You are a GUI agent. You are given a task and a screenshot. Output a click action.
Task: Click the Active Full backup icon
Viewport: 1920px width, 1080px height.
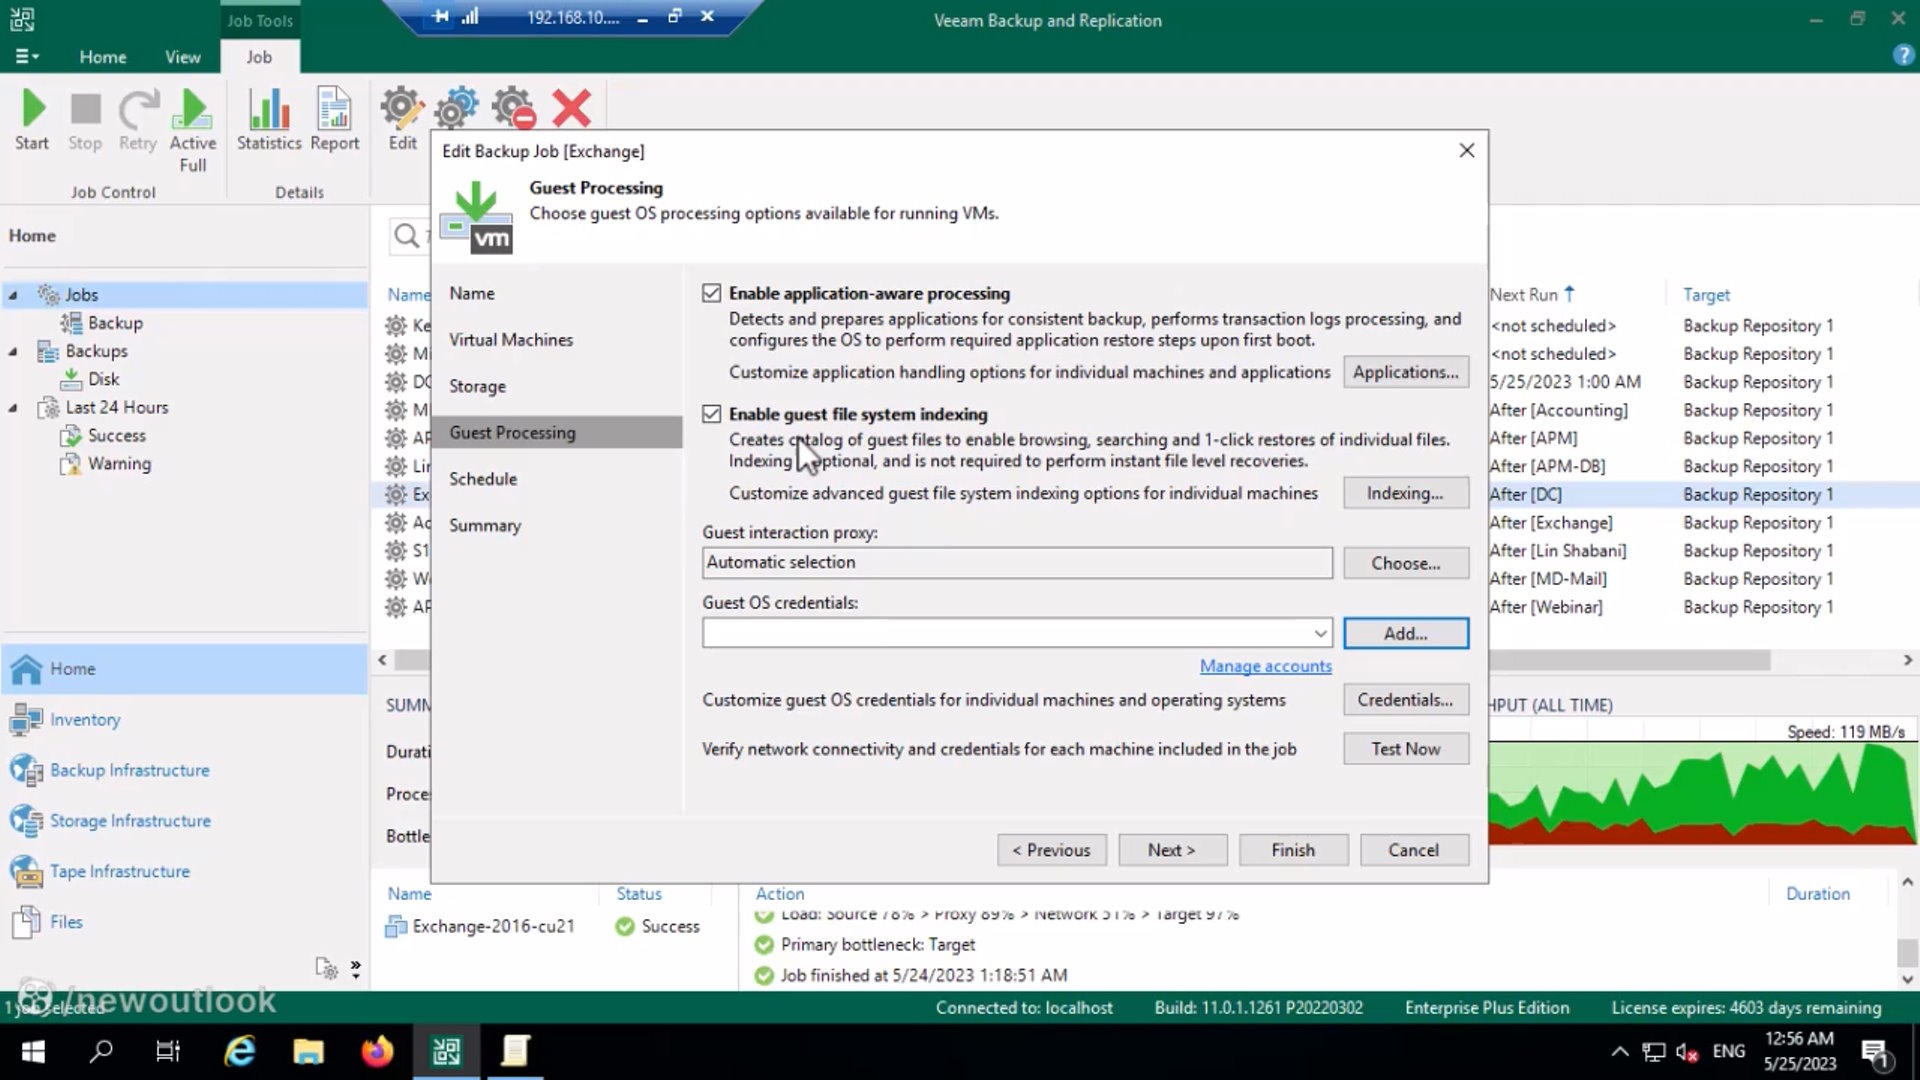(x=192, y=113)
